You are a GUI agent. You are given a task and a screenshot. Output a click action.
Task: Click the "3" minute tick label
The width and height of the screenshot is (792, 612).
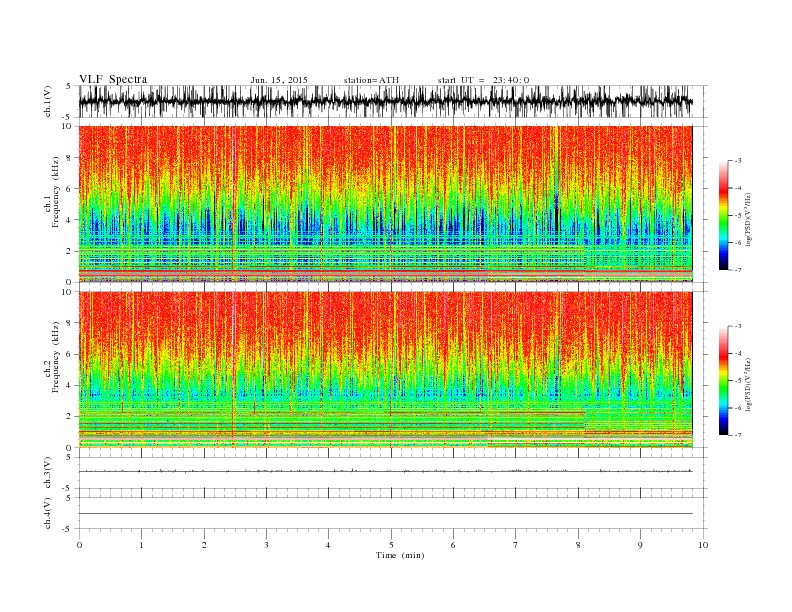point(266,545)
